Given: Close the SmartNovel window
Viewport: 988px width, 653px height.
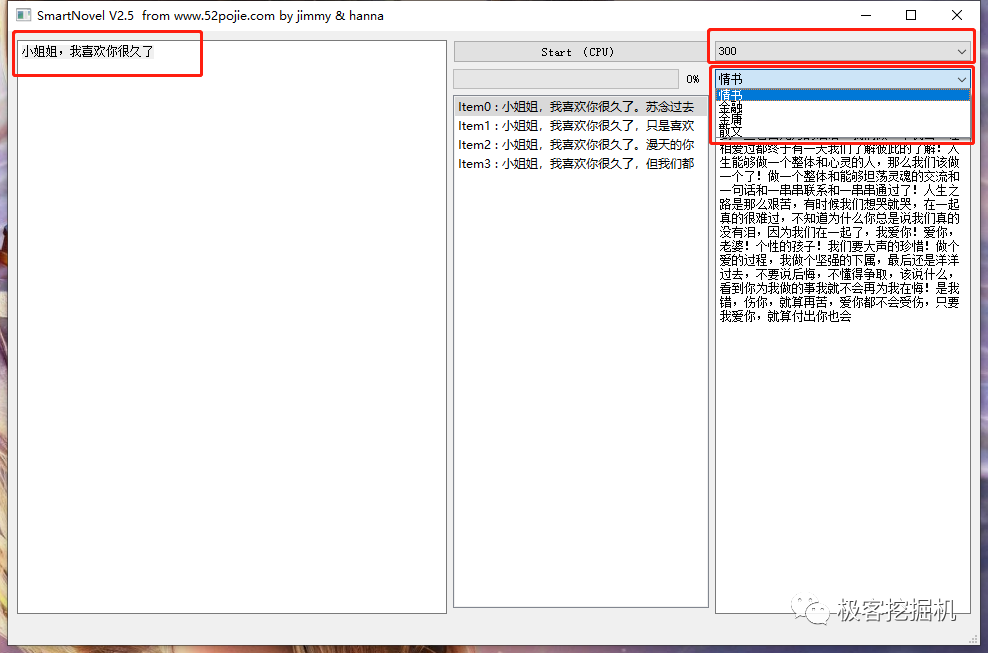Looking at the screenshot, I should pyautogui.click(x=956, y=15).
